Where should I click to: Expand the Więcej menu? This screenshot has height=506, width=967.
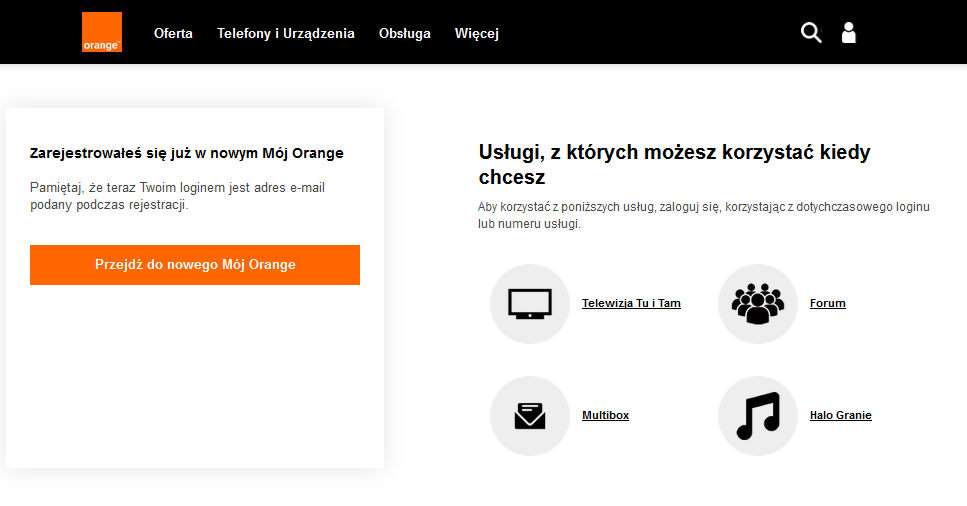pos(477,33)
